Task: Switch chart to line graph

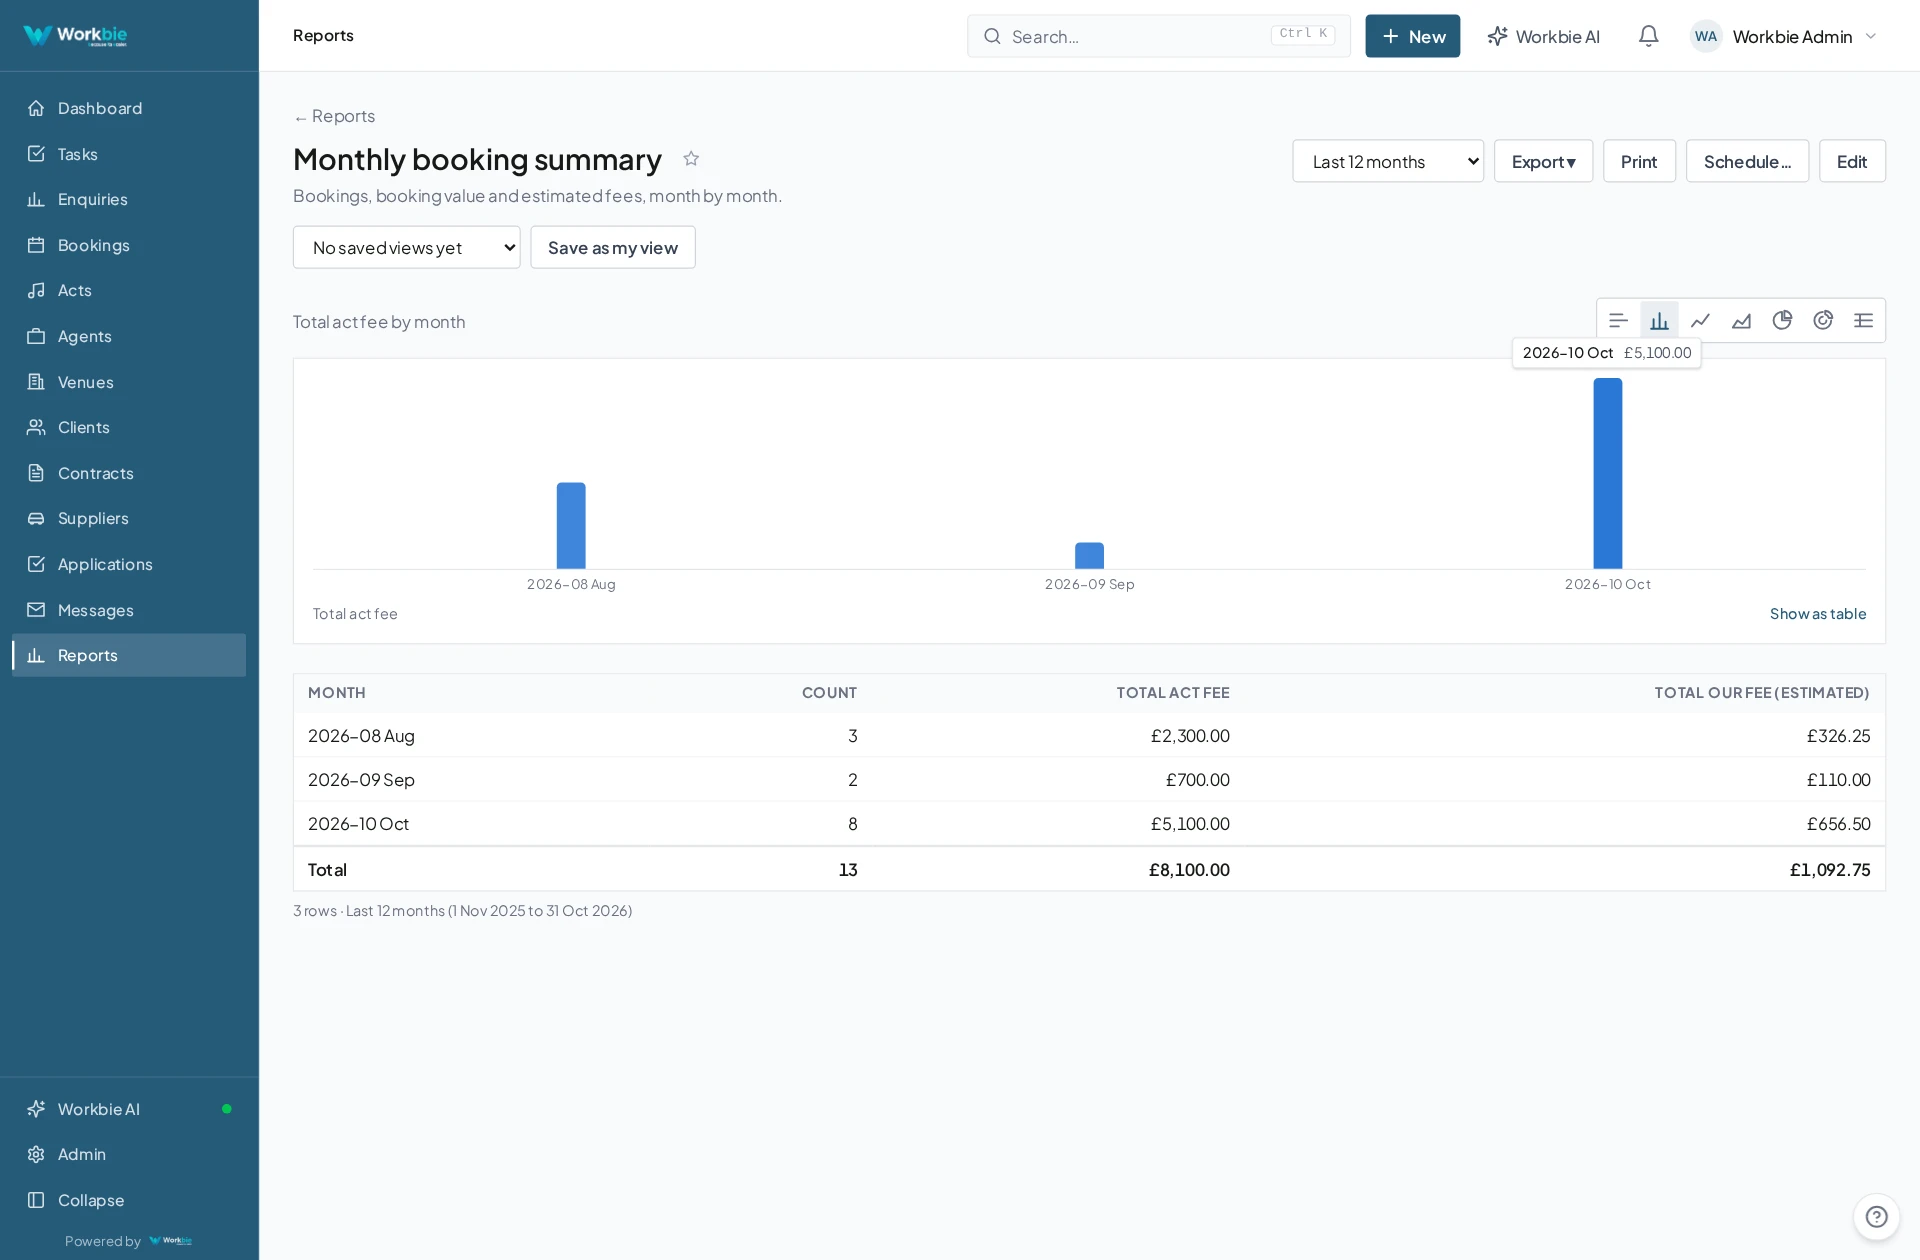Action: click(1700, 321)
